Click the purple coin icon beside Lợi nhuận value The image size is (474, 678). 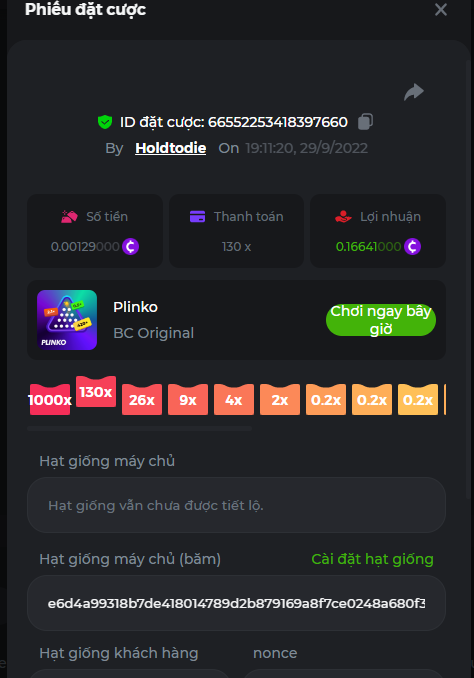412,246
